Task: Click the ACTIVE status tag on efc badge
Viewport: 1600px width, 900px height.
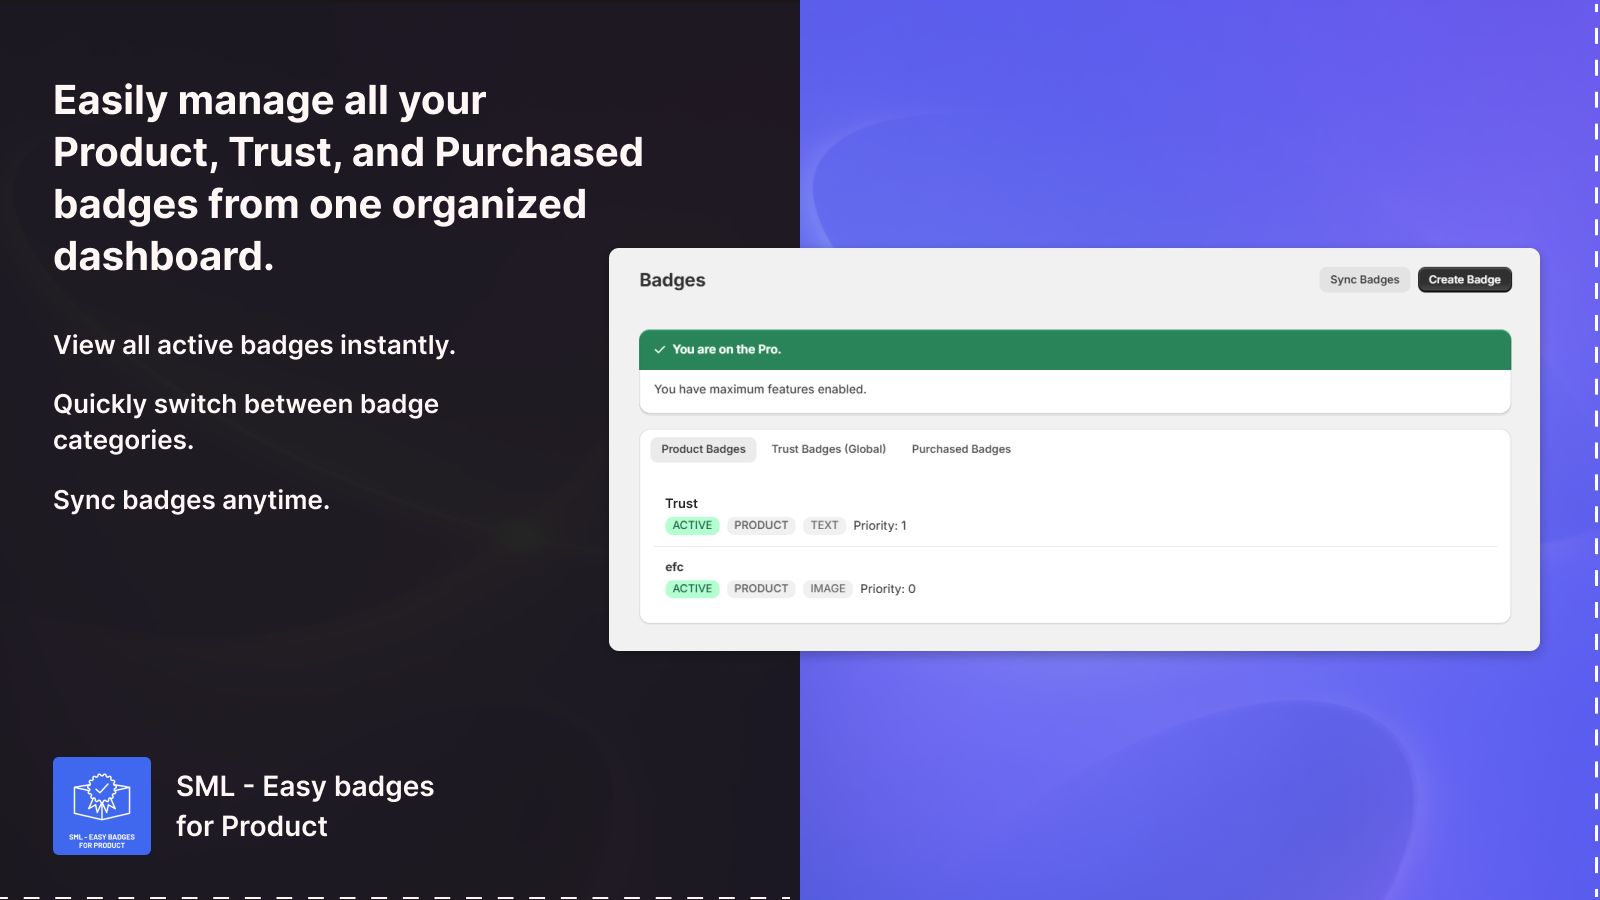Action: click(692, 589)
